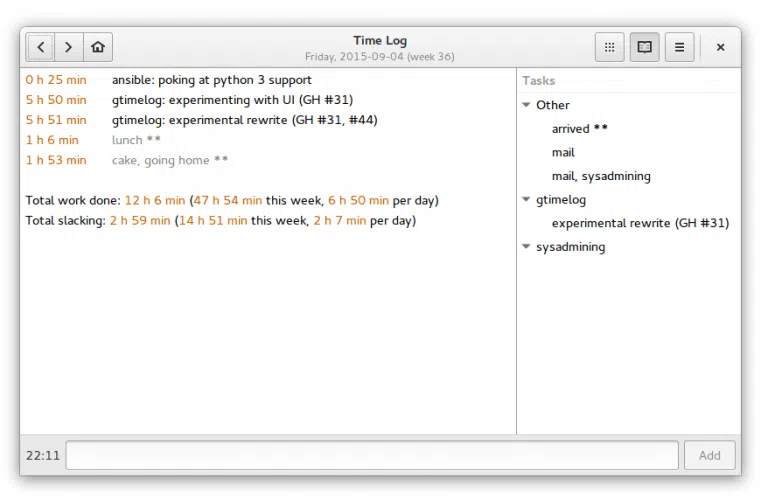Click the Tasks pane header
768x499 pixels.
coord(539,81)
